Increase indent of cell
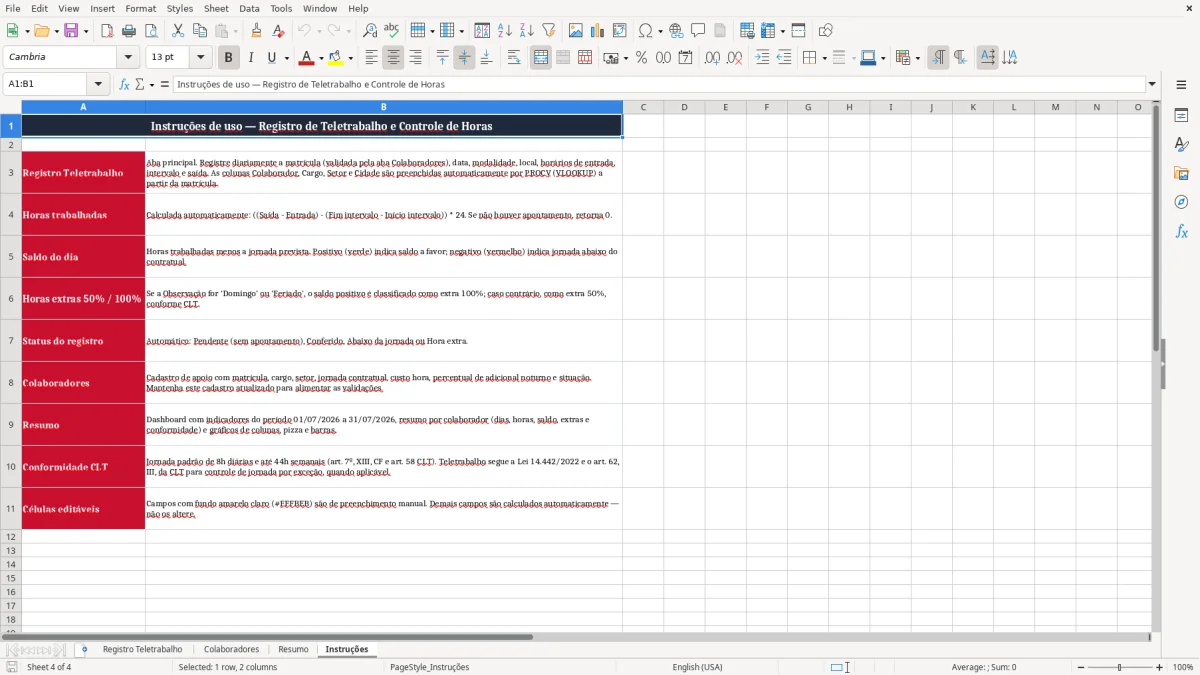Screen dimensions: 1200x675 coord(762,58)
